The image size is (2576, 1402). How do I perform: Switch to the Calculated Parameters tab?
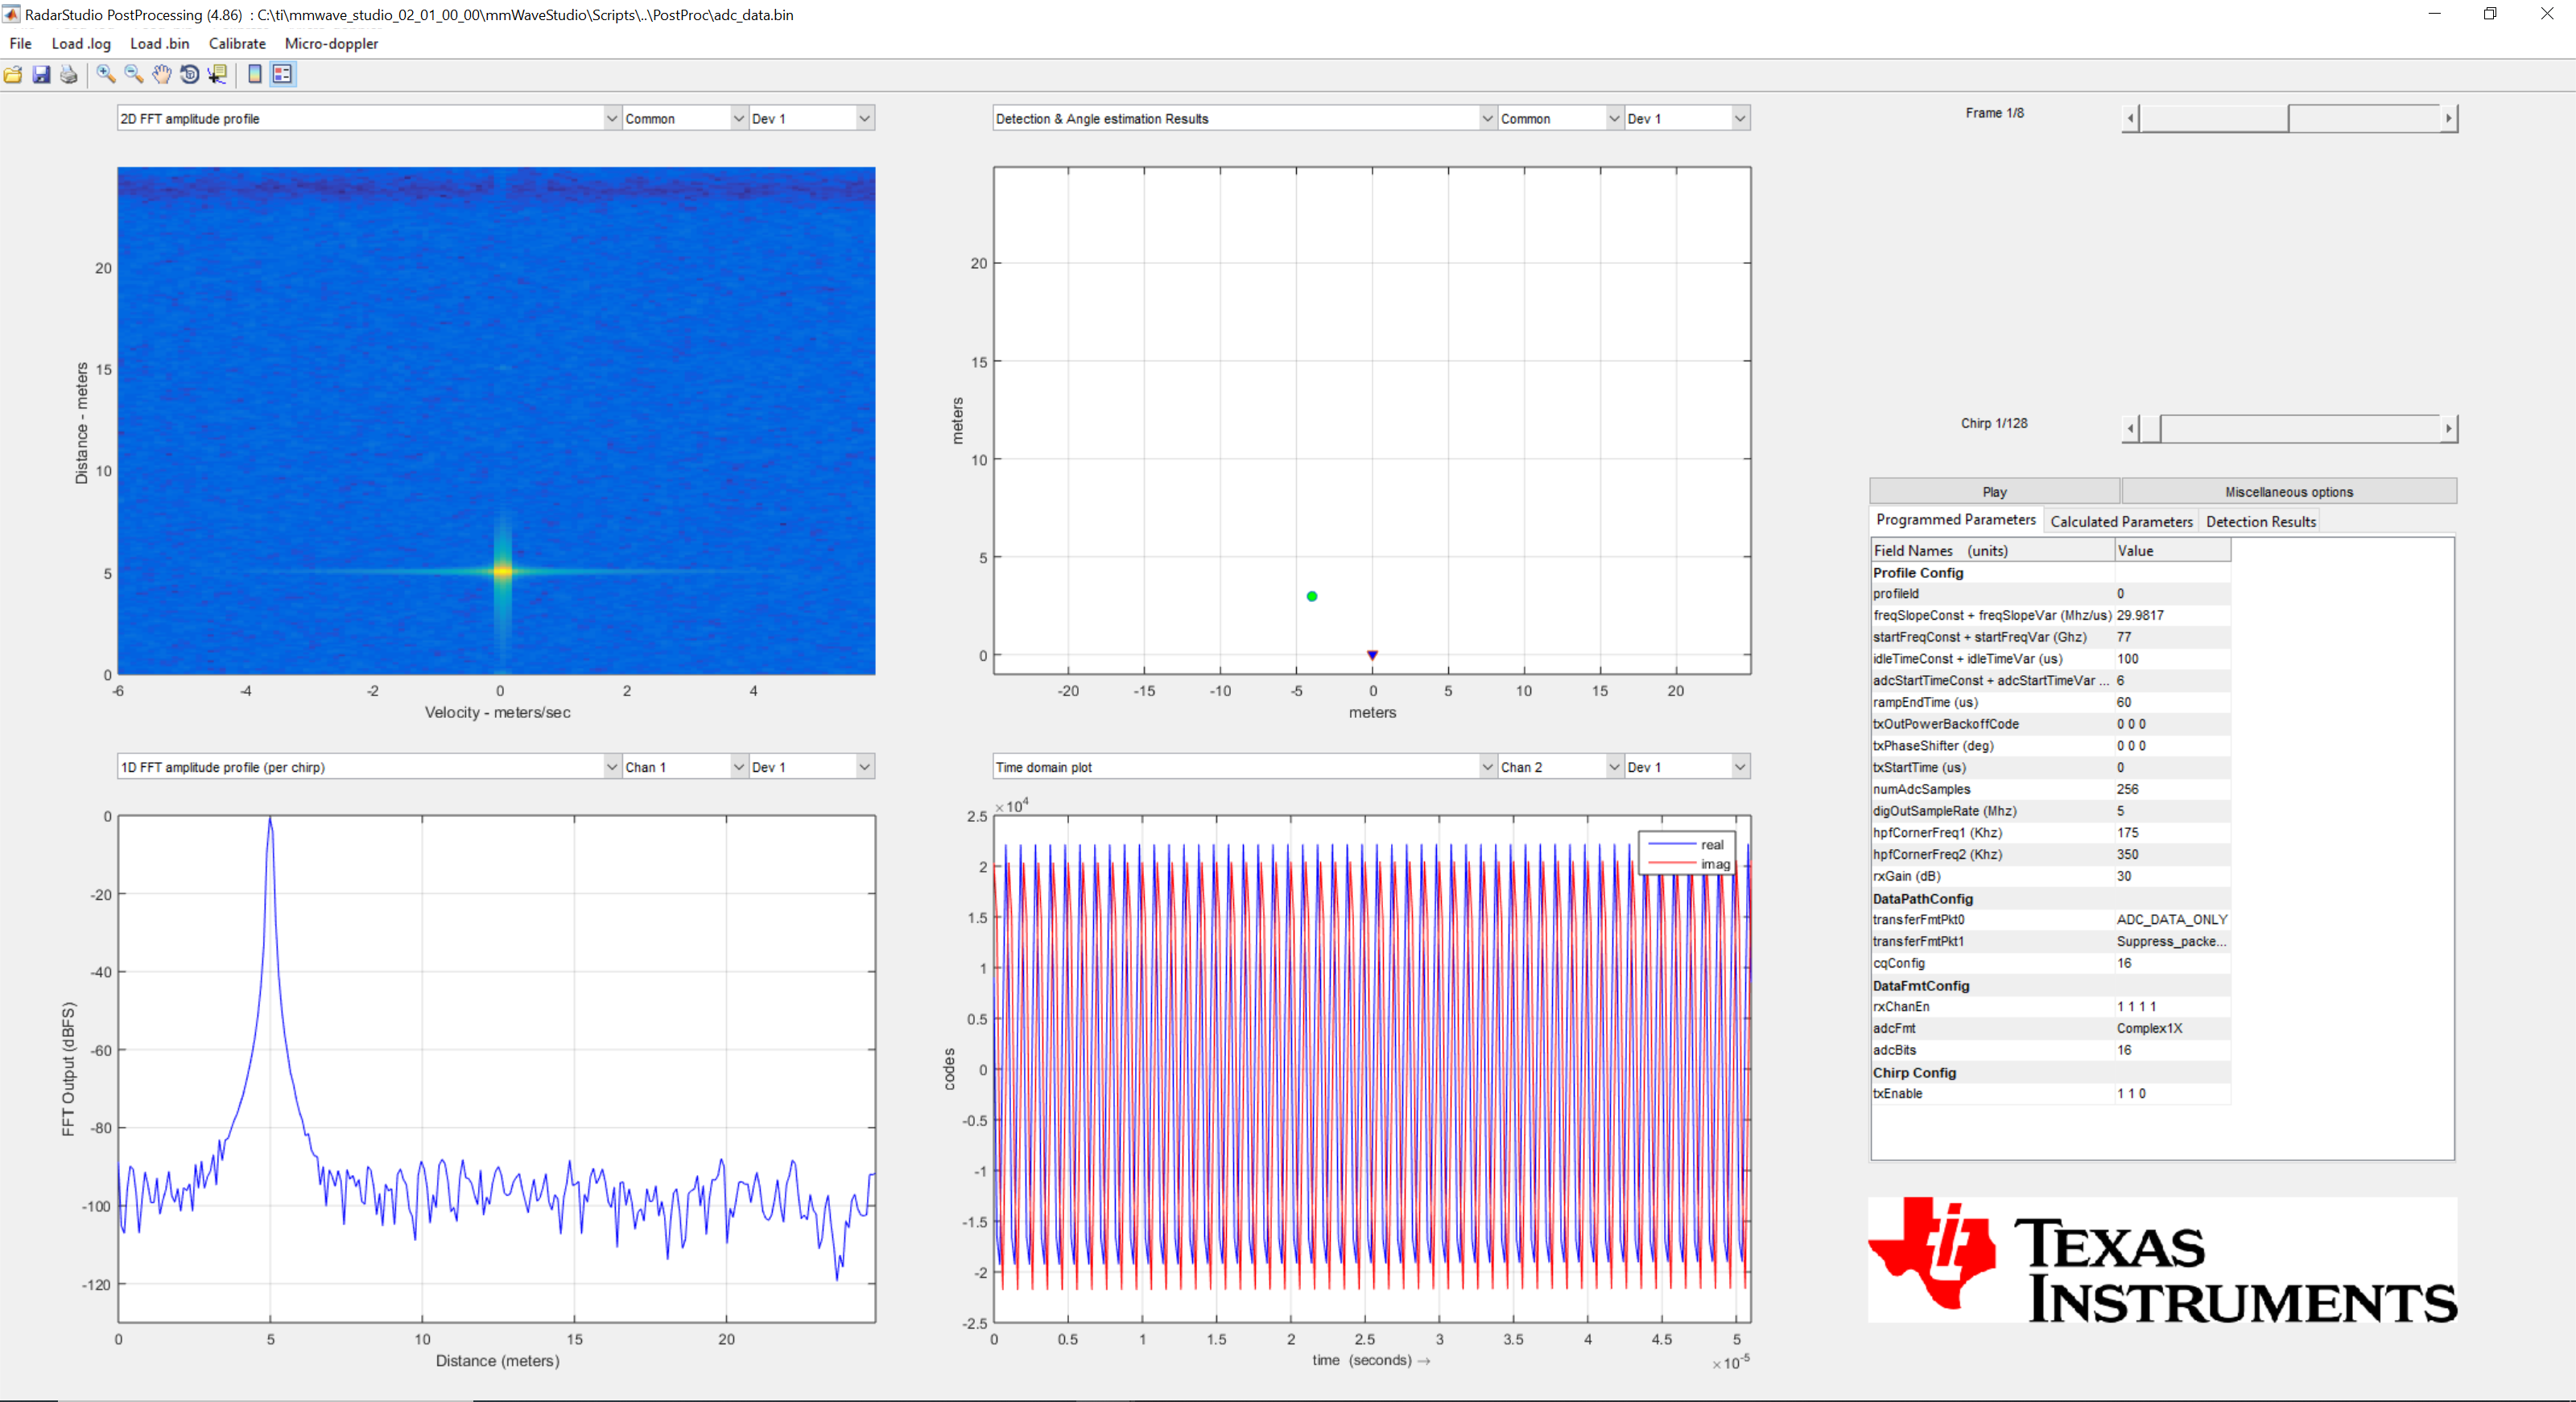pyautogui.click(x=2120, y=521)
